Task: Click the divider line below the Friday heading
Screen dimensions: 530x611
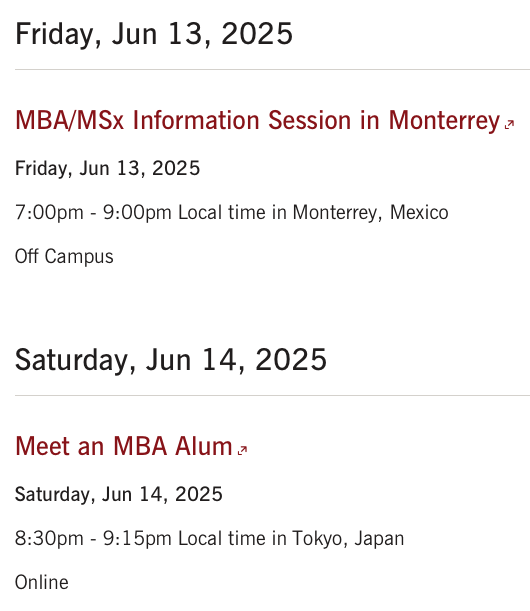Action: click(x=272, y=69)
